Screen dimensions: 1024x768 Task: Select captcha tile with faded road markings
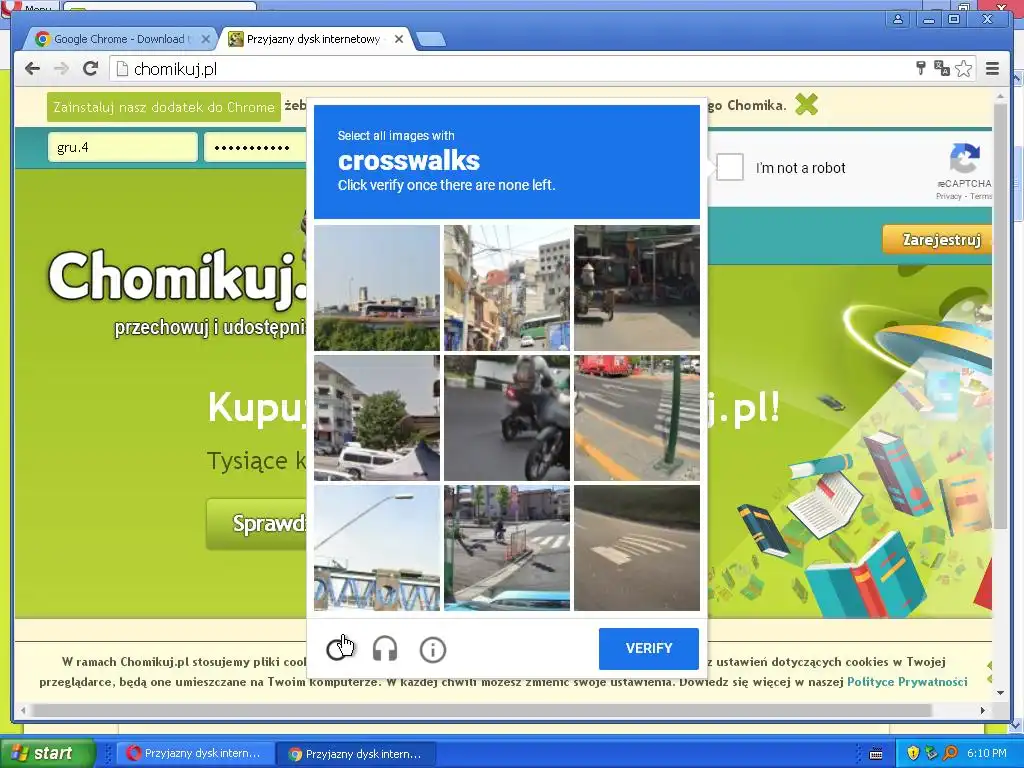tap(637, 548)
